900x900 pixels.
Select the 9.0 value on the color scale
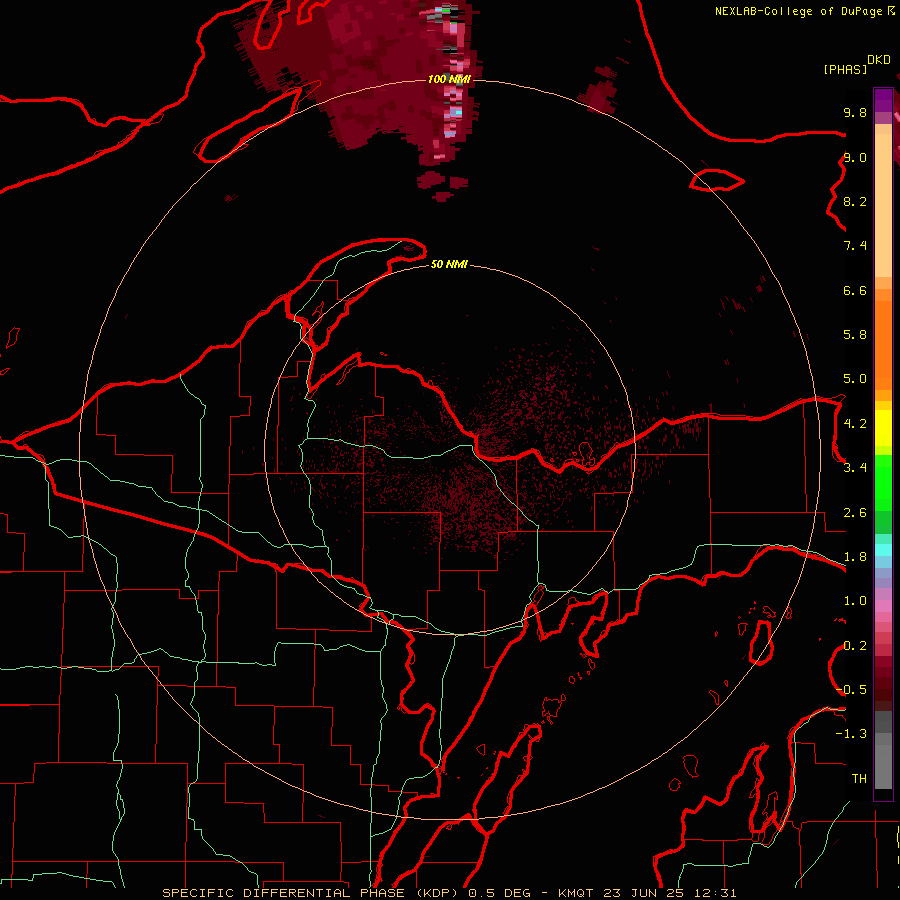(x=855, y=157)
